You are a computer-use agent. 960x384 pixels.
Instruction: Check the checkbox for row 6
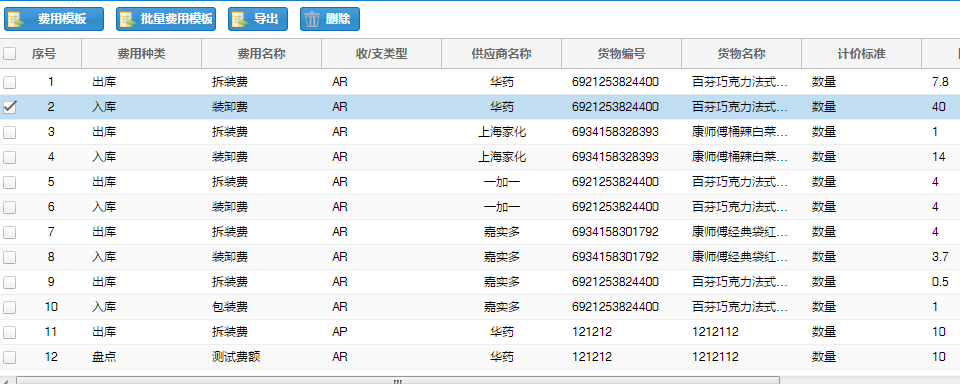[x=10, y=207]
